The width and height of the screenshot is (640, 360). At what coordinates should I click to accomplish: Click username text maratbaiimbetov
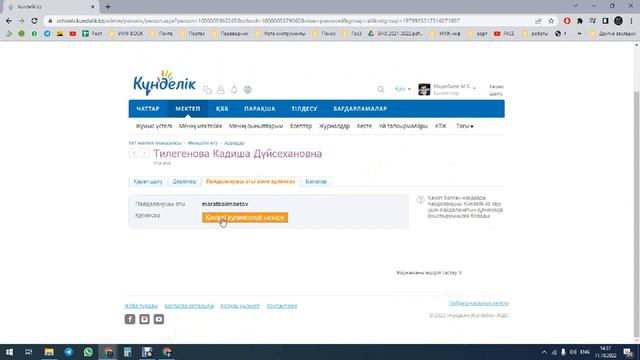pos(225,204)
